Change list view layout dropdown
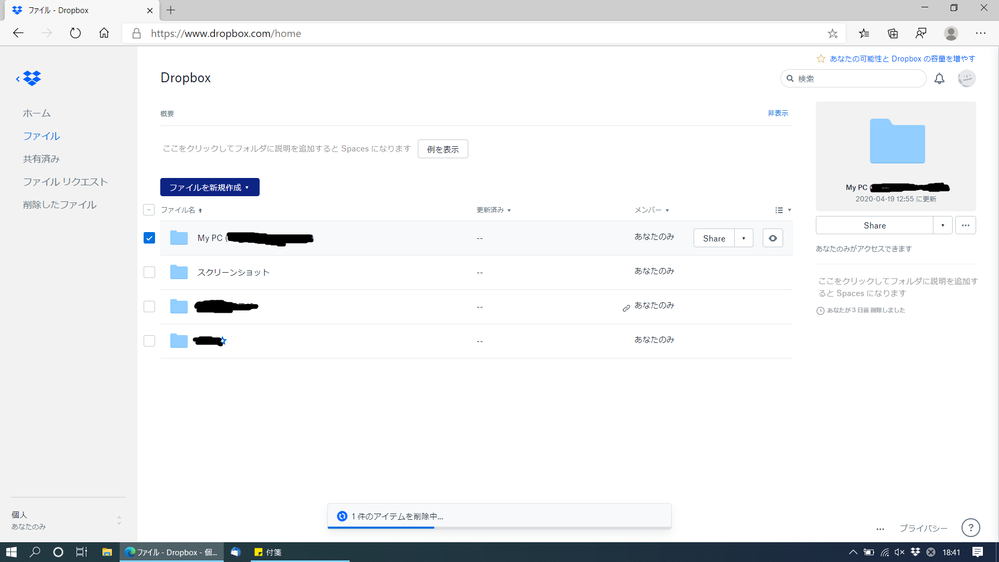 pos(783,210)
